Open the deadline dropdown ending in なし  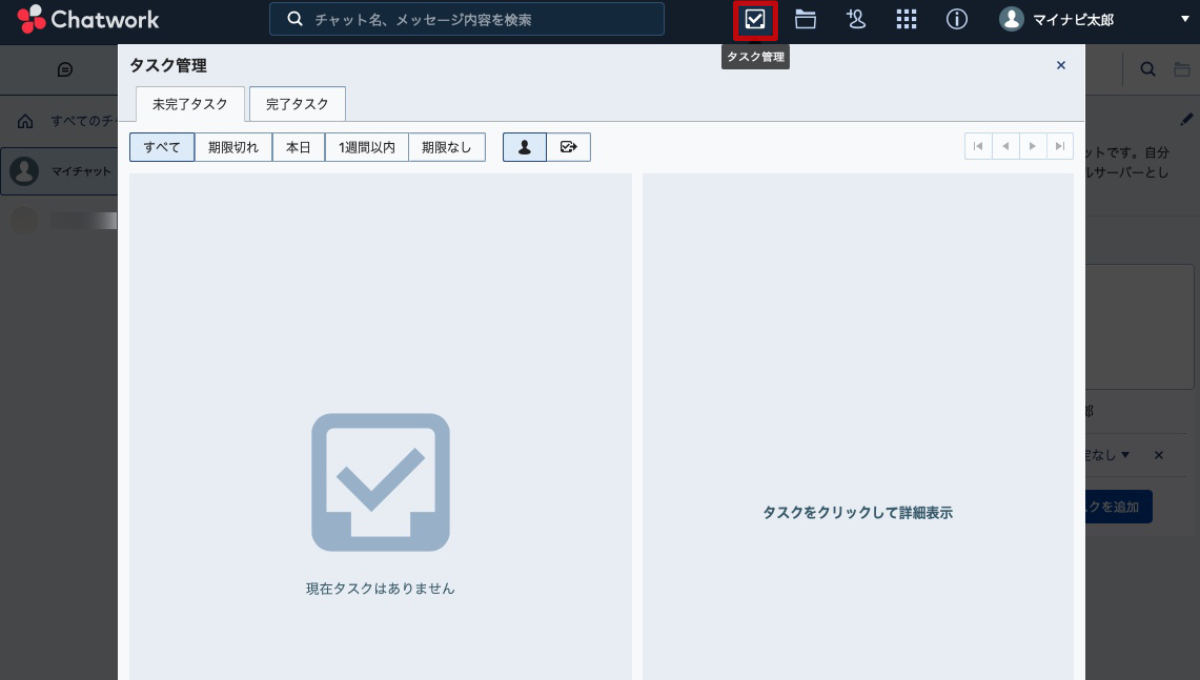(x=1109, y=454)
